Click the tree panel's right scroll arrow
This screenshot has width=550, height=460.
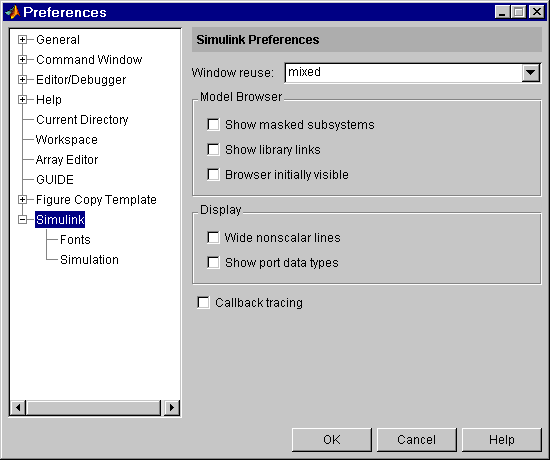click(172, 407)
